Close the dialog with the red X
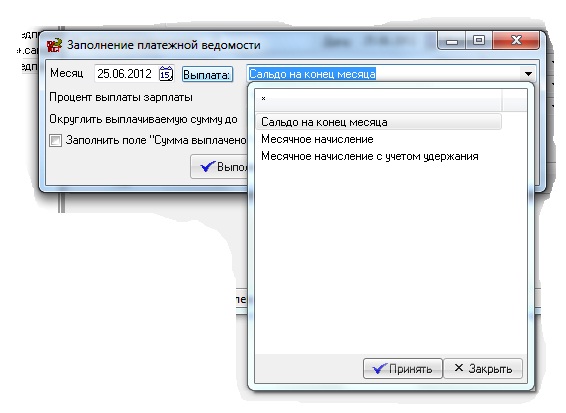 (x=516, y=40)
